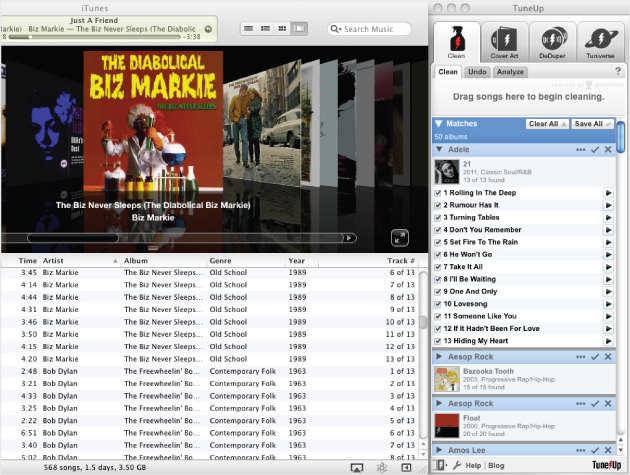Image resolution: width=630 pixels, height=475 pixels.
Task: Sort by the Year column header
Action: tap(302, 260)
